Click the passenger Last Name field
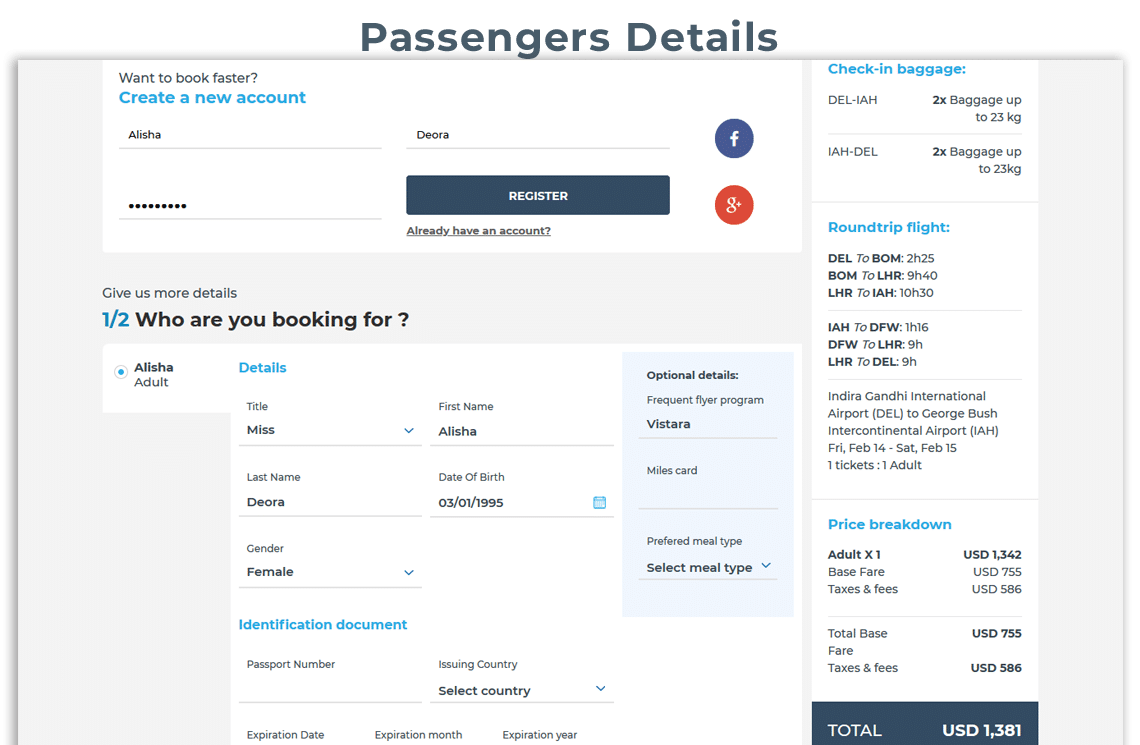Image resolution: width=1140 pixels, height=745 pixels. pyautogui.click(x=330, y=502)
